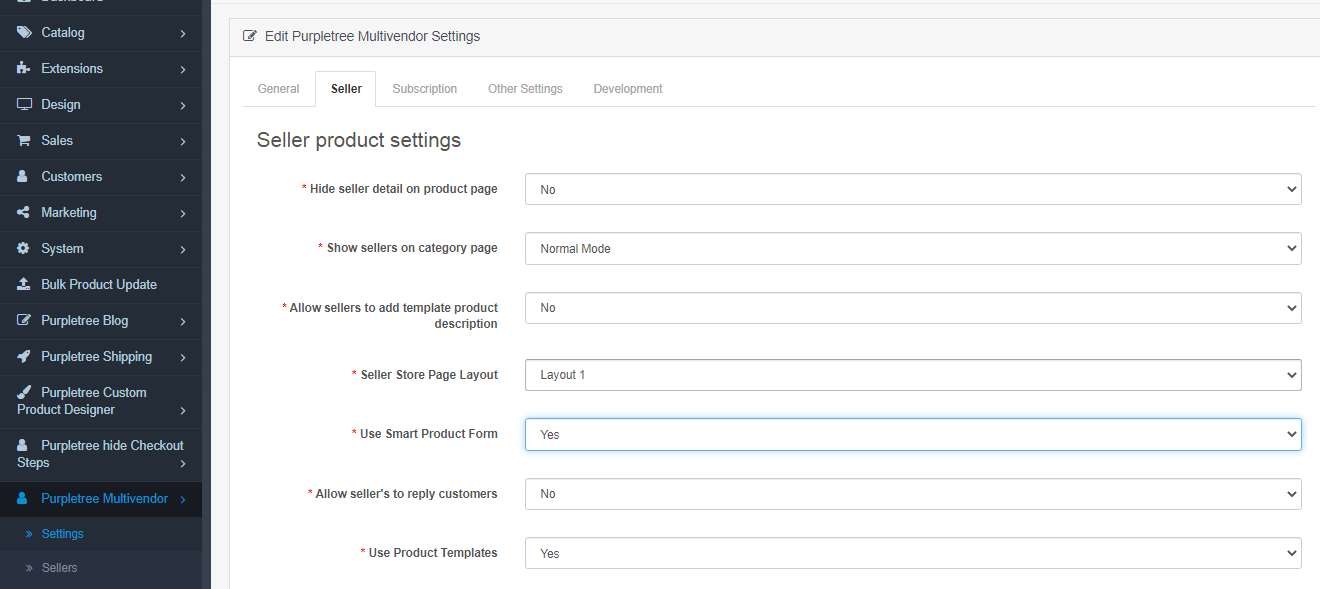Screen dimensions: 1320x589
Task: Click the hide Checkout Steps user icon
Action: [x=23, y=446]
